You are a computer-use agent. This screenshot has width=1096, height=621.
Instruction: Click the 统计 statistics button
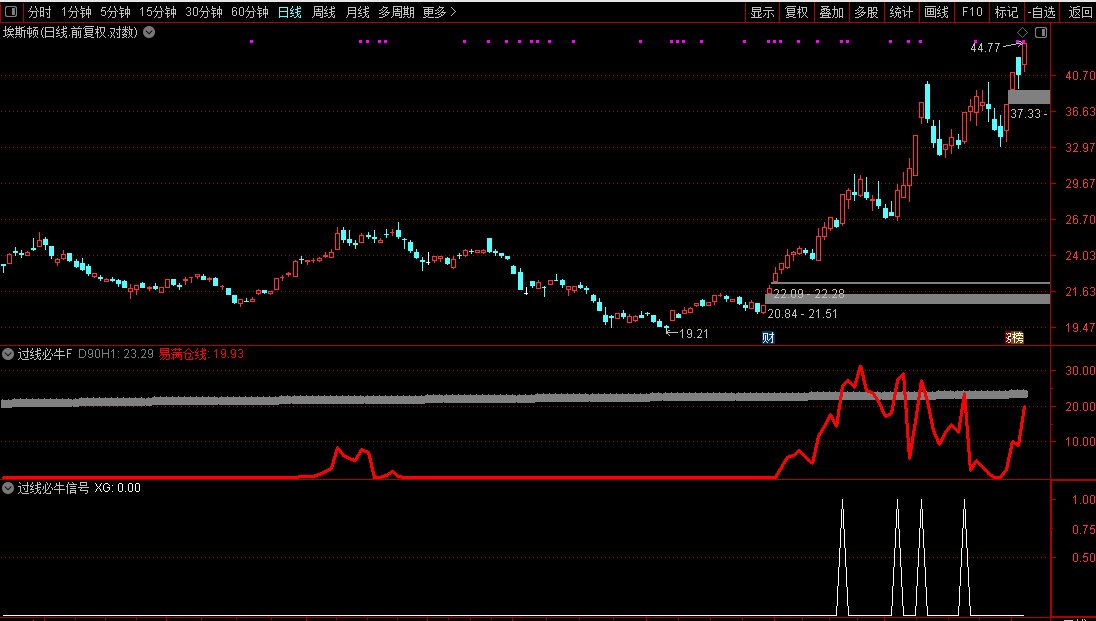[901, 12]
